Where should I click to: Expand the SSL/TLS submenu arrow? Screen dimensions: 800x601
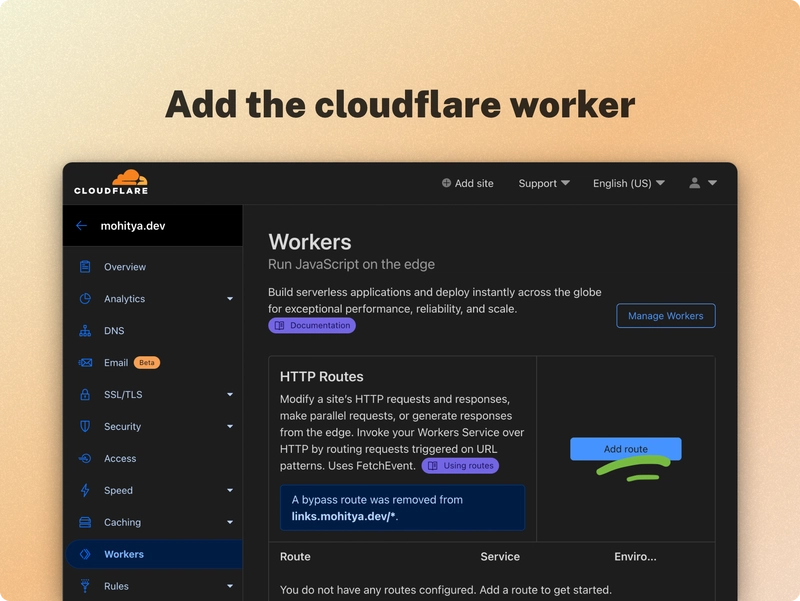point(230,394)
